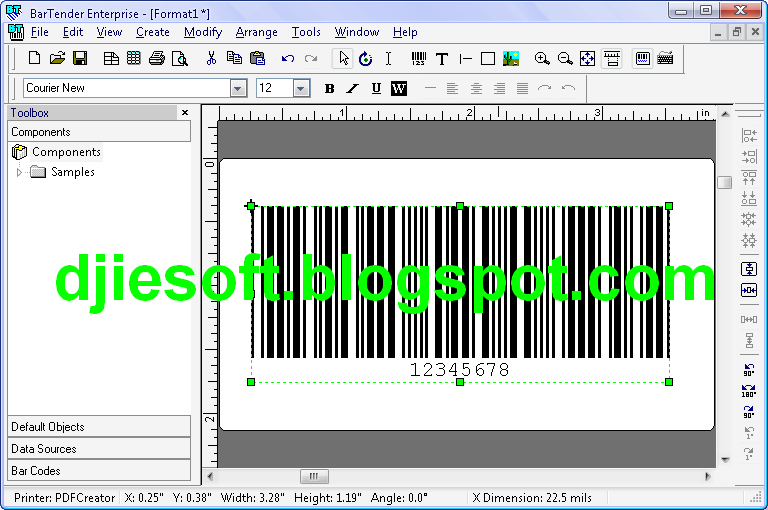Select the arrow pointer tool

[343, 58]
